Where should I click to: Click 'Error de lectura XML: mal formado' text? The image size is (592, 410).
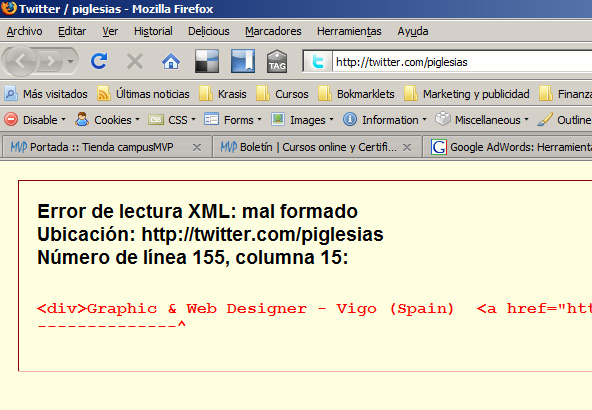pyautogui.click(x=197, y=211)
